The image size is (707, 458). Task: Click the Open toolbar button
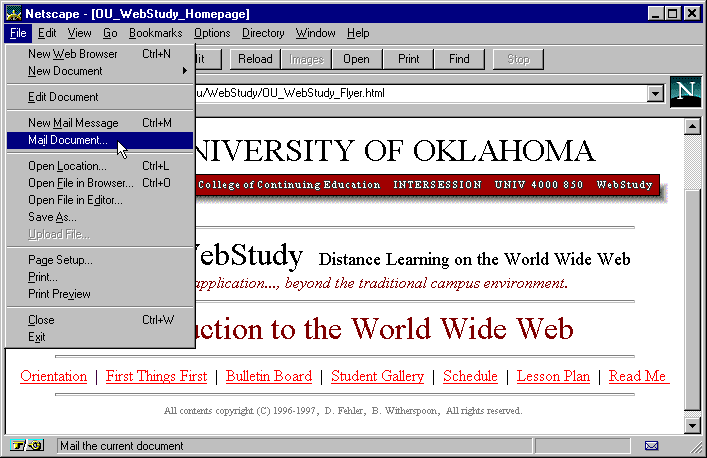pos(356,59)
